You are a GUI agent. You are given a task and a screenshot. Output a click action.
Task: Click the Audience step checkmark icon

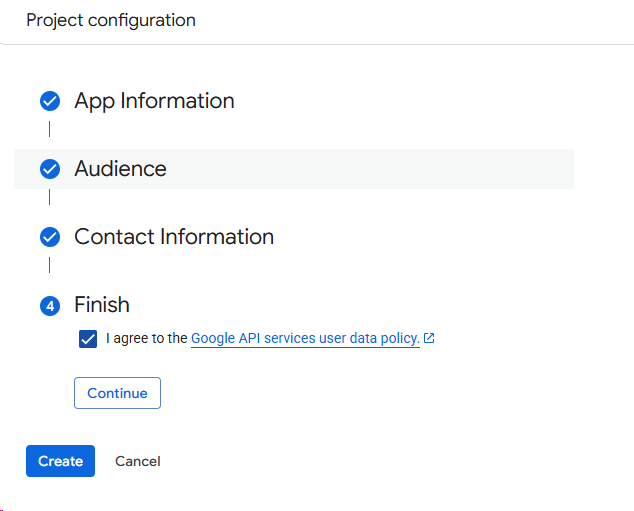(x=50, y=169)
